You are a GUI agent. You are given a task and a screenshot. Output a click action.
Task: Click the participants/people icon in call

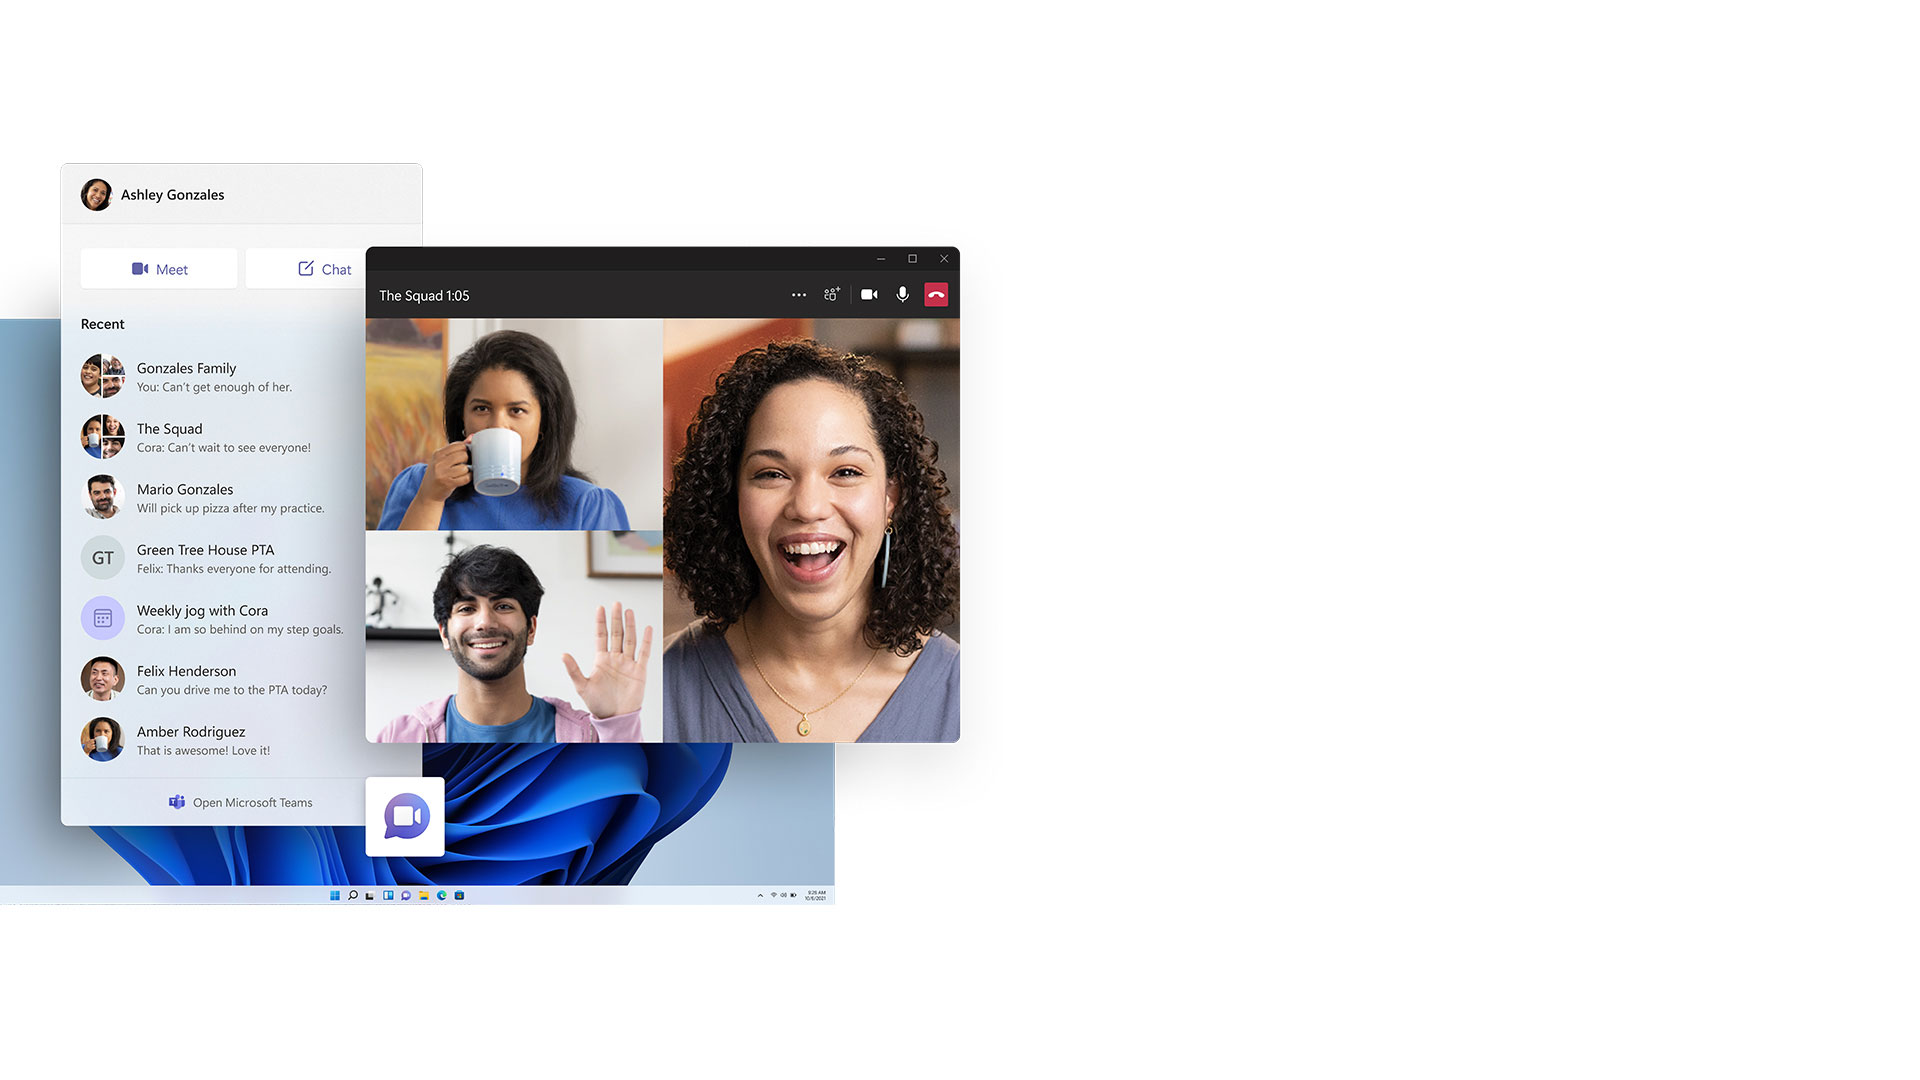(832, 294)
